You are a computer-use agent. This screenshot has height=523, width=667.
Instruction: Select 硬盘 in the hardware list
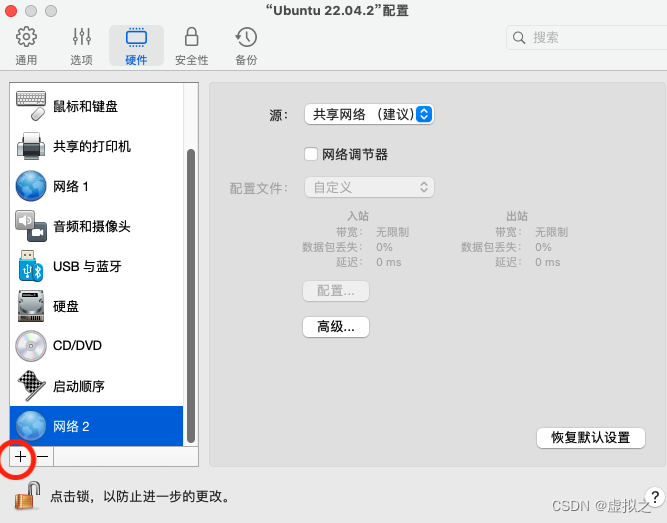(x=66, y=306)
